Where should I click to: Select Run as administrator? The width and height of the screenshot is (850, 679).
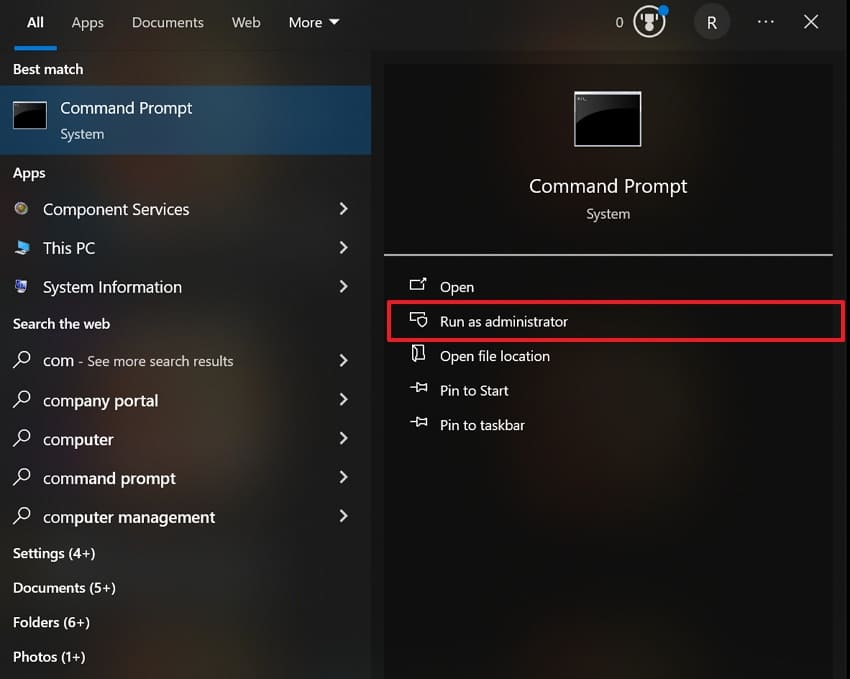pyautogui.click(x=504, y=321)
